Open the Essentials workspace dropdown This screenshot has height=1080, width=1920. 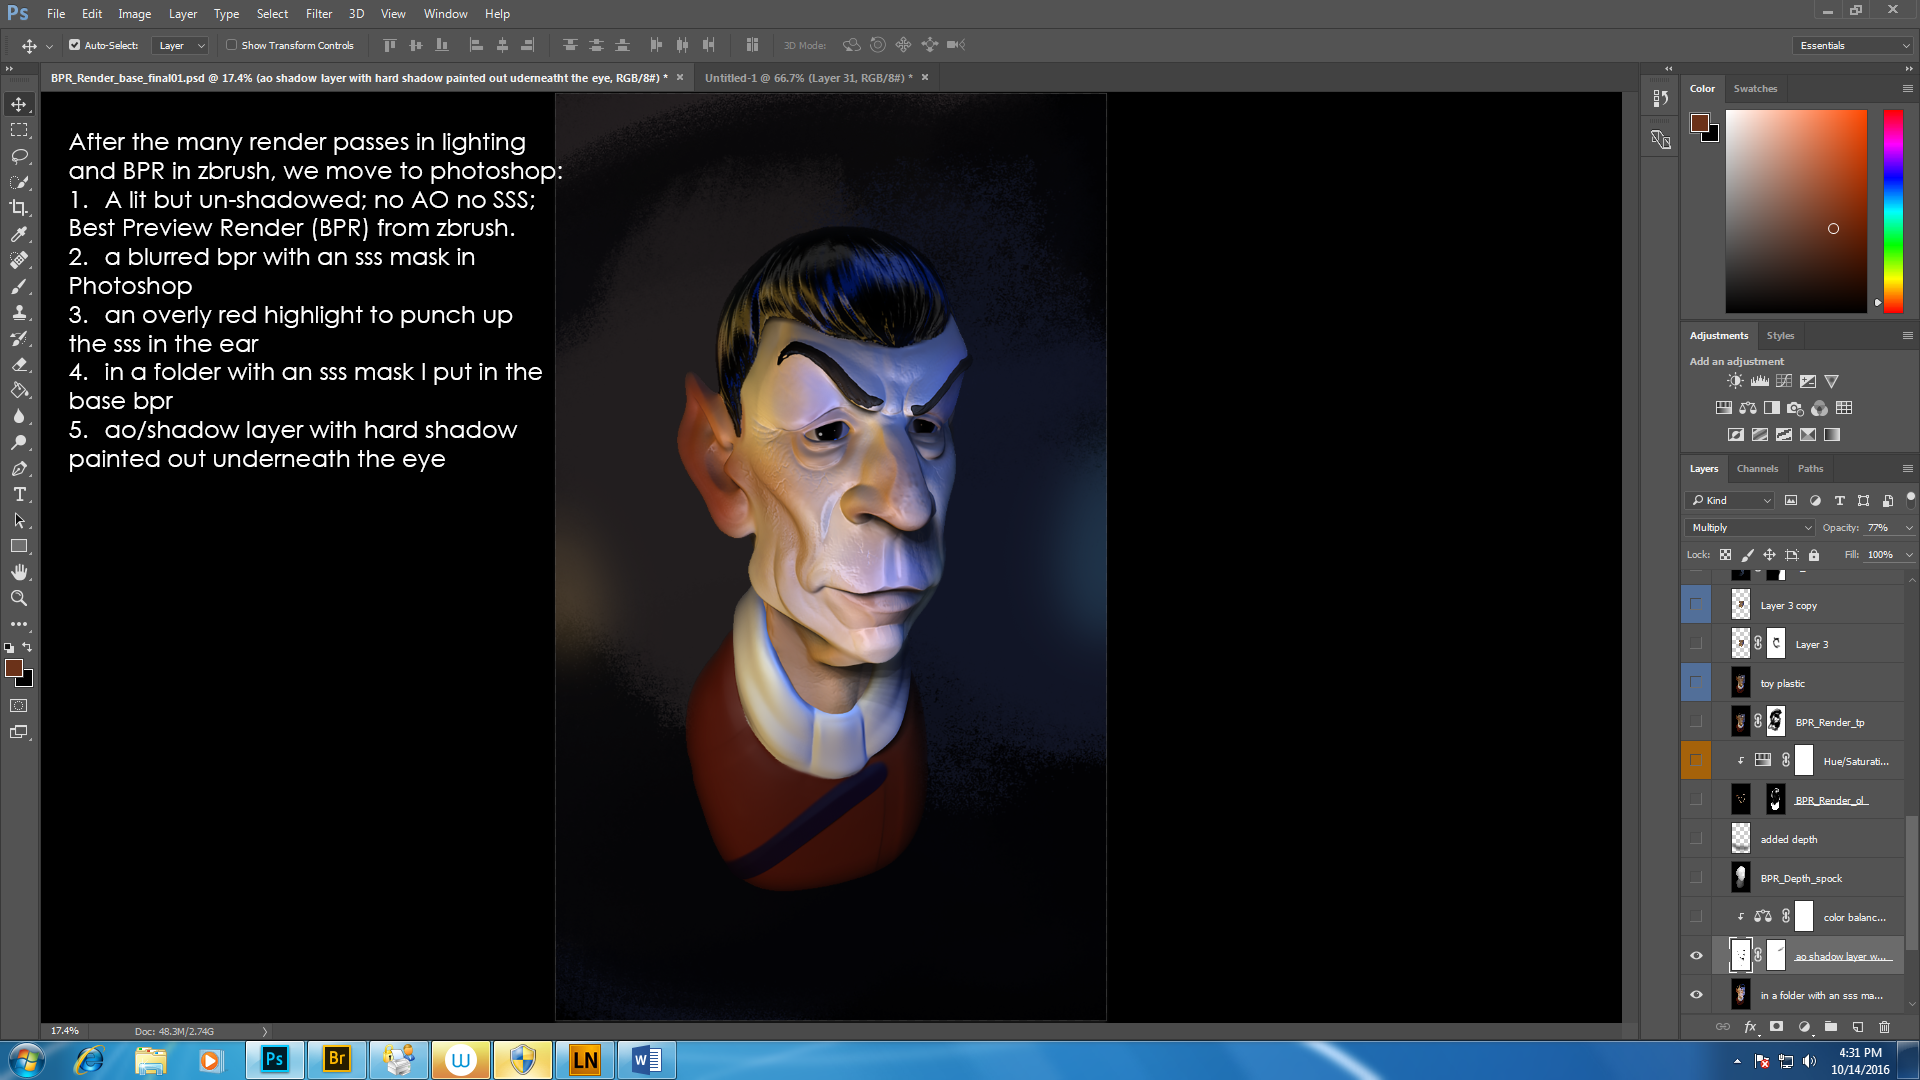1854,45
